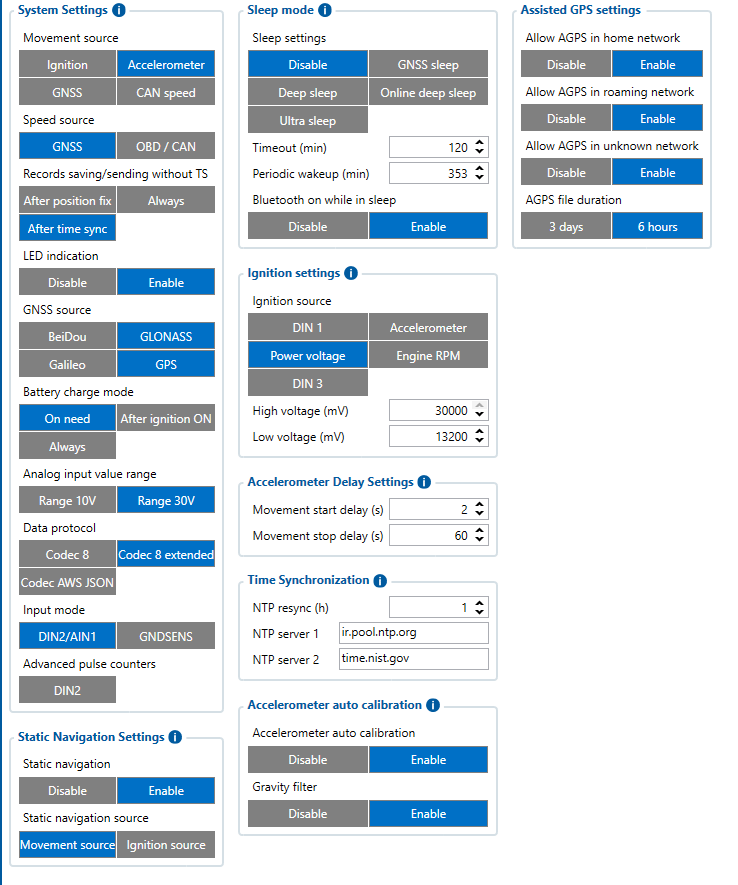Disable AGPS in home network
Screen dimensions: 738x885
coord(566,64)
